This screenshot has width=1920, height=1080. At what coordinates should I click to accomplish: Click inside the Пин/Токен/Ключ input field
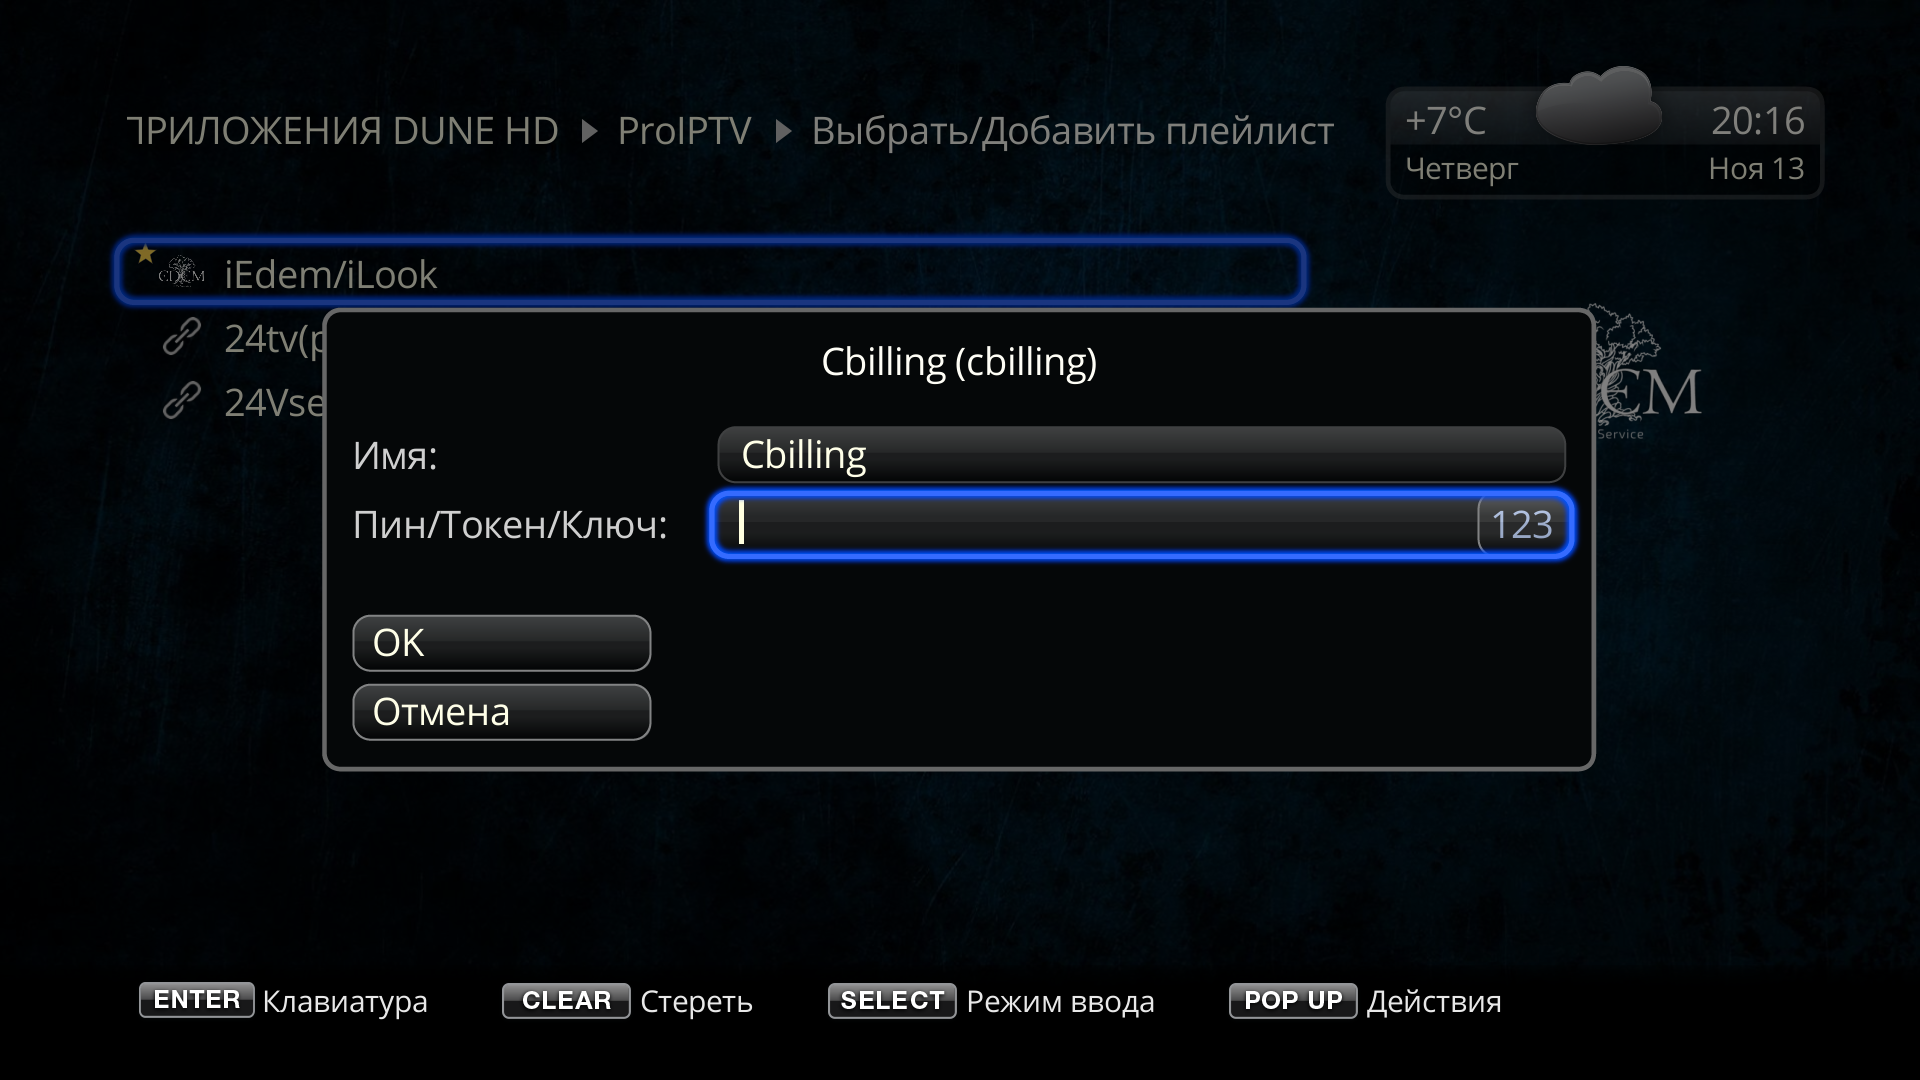click(1141, 525)
